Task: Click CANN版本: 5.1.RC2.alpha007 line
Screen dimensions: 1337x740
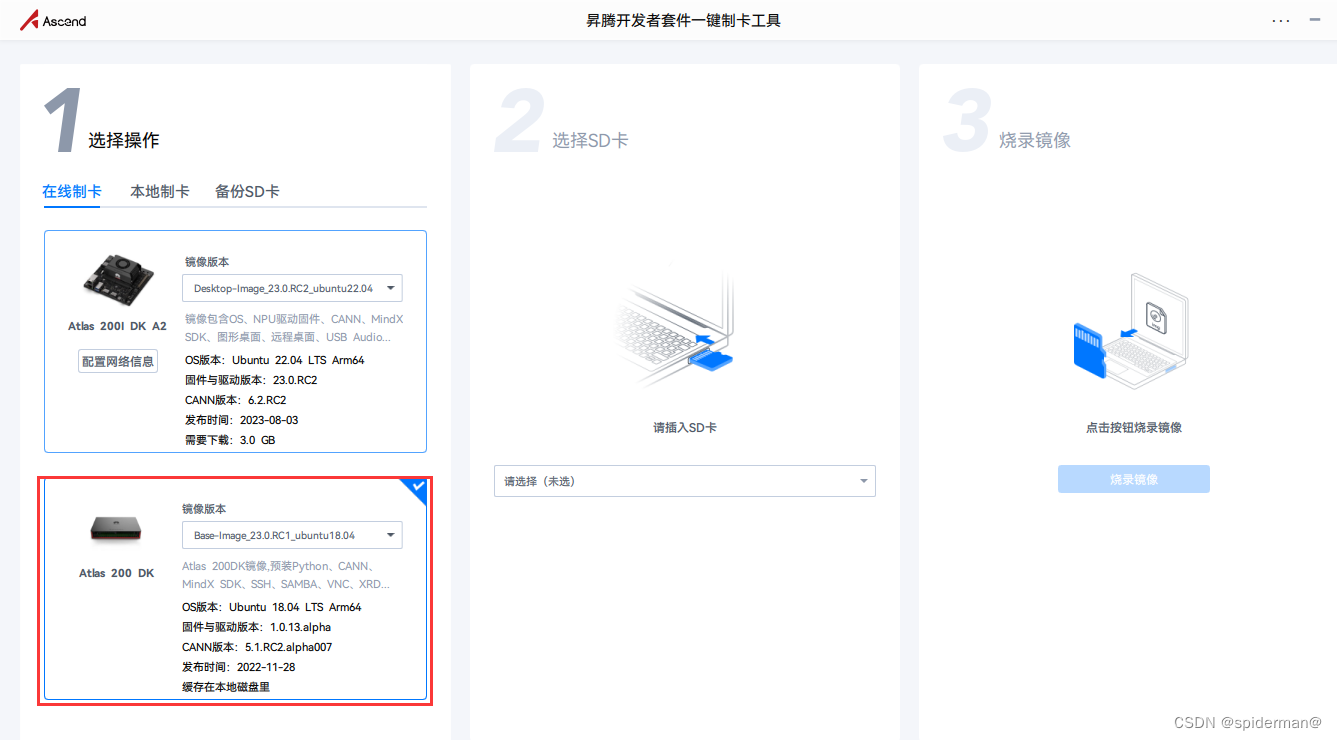Action: point(257,647)
